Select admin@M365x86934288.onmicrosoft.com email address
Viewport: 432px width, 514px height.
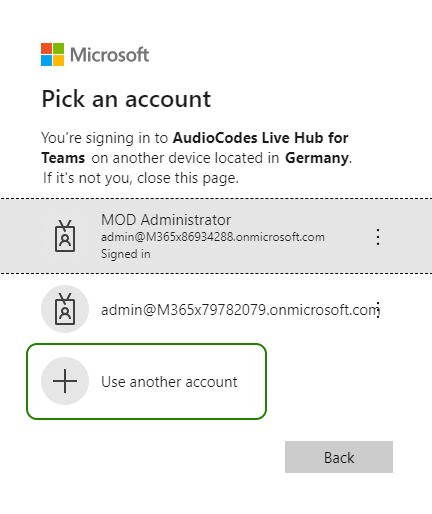(x=213, y=237)
